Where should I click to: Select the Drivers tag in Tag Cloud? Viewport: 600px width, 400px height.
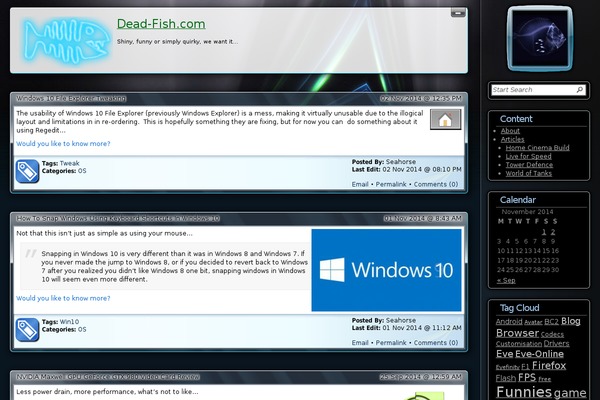point(556,343)
